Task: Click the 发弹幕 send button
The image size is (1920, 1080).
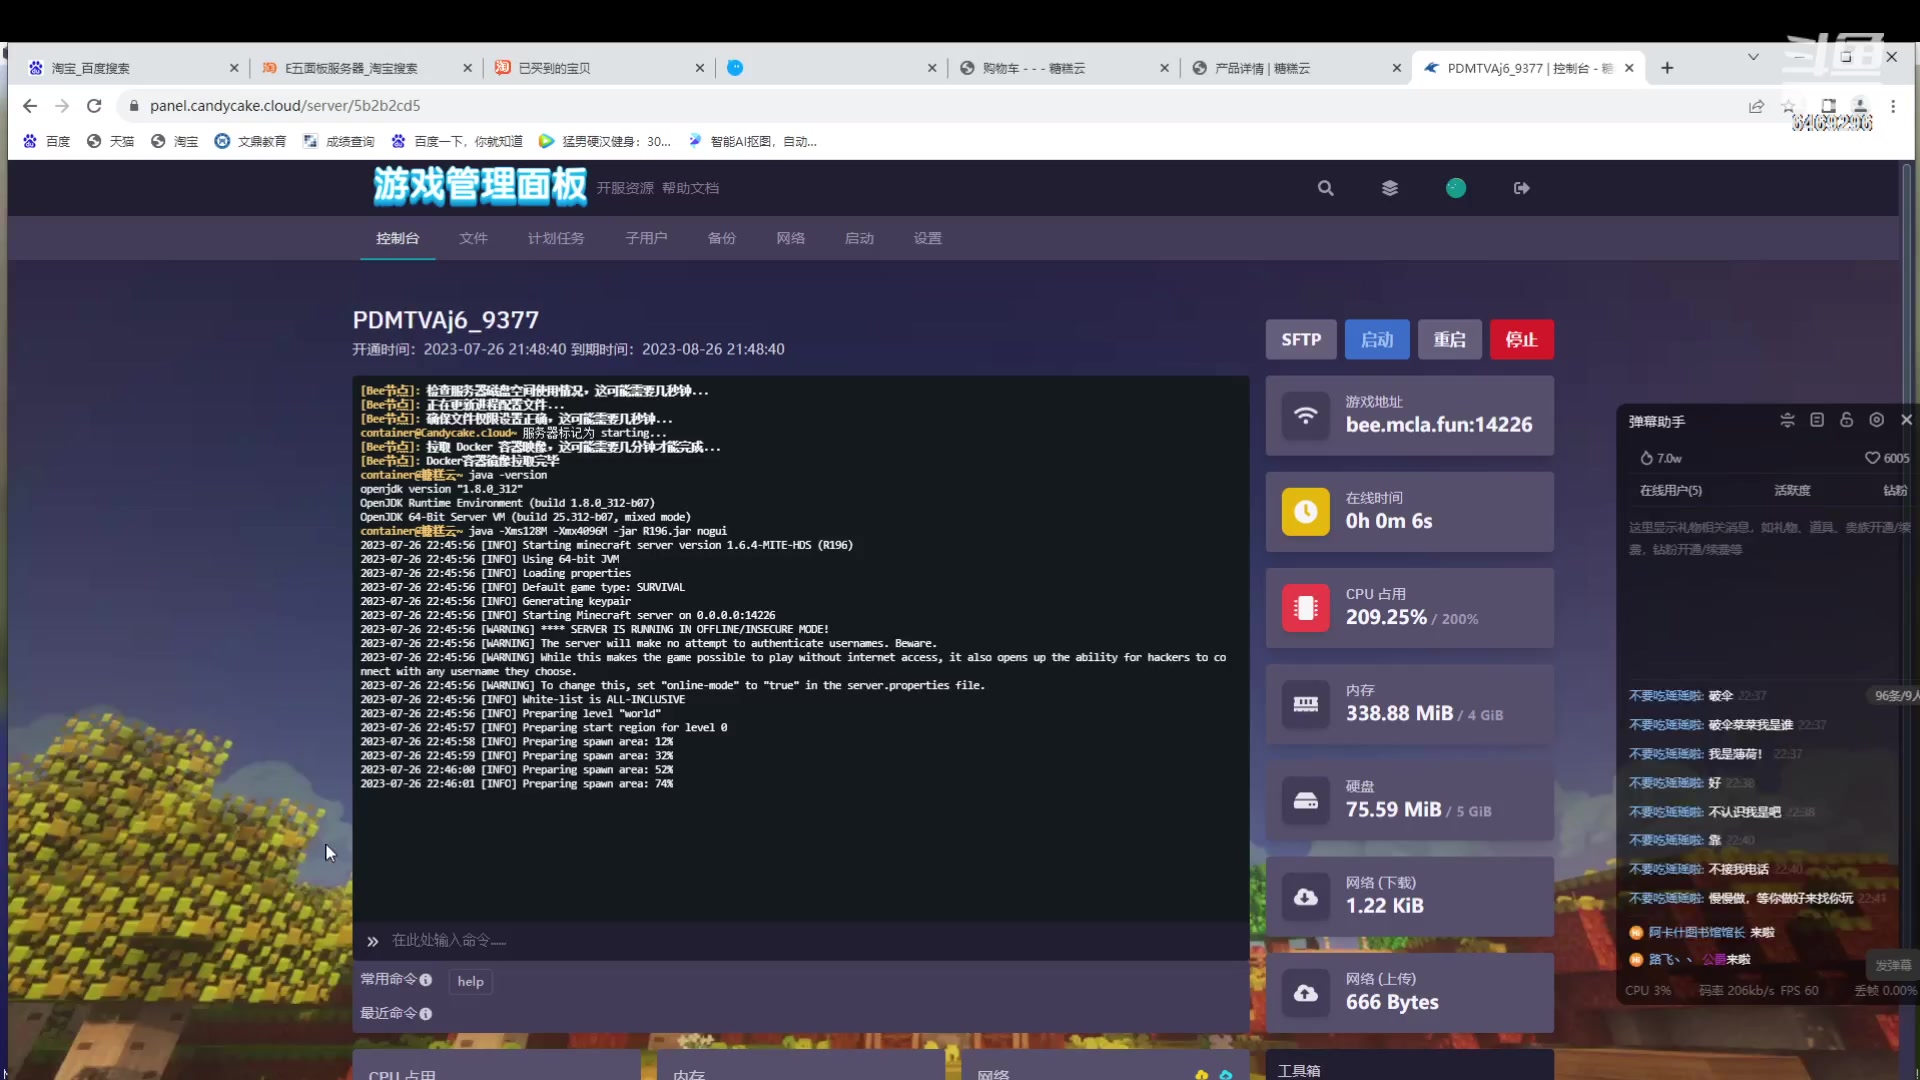Action: pyautogui.click(x=1892, y=965)
